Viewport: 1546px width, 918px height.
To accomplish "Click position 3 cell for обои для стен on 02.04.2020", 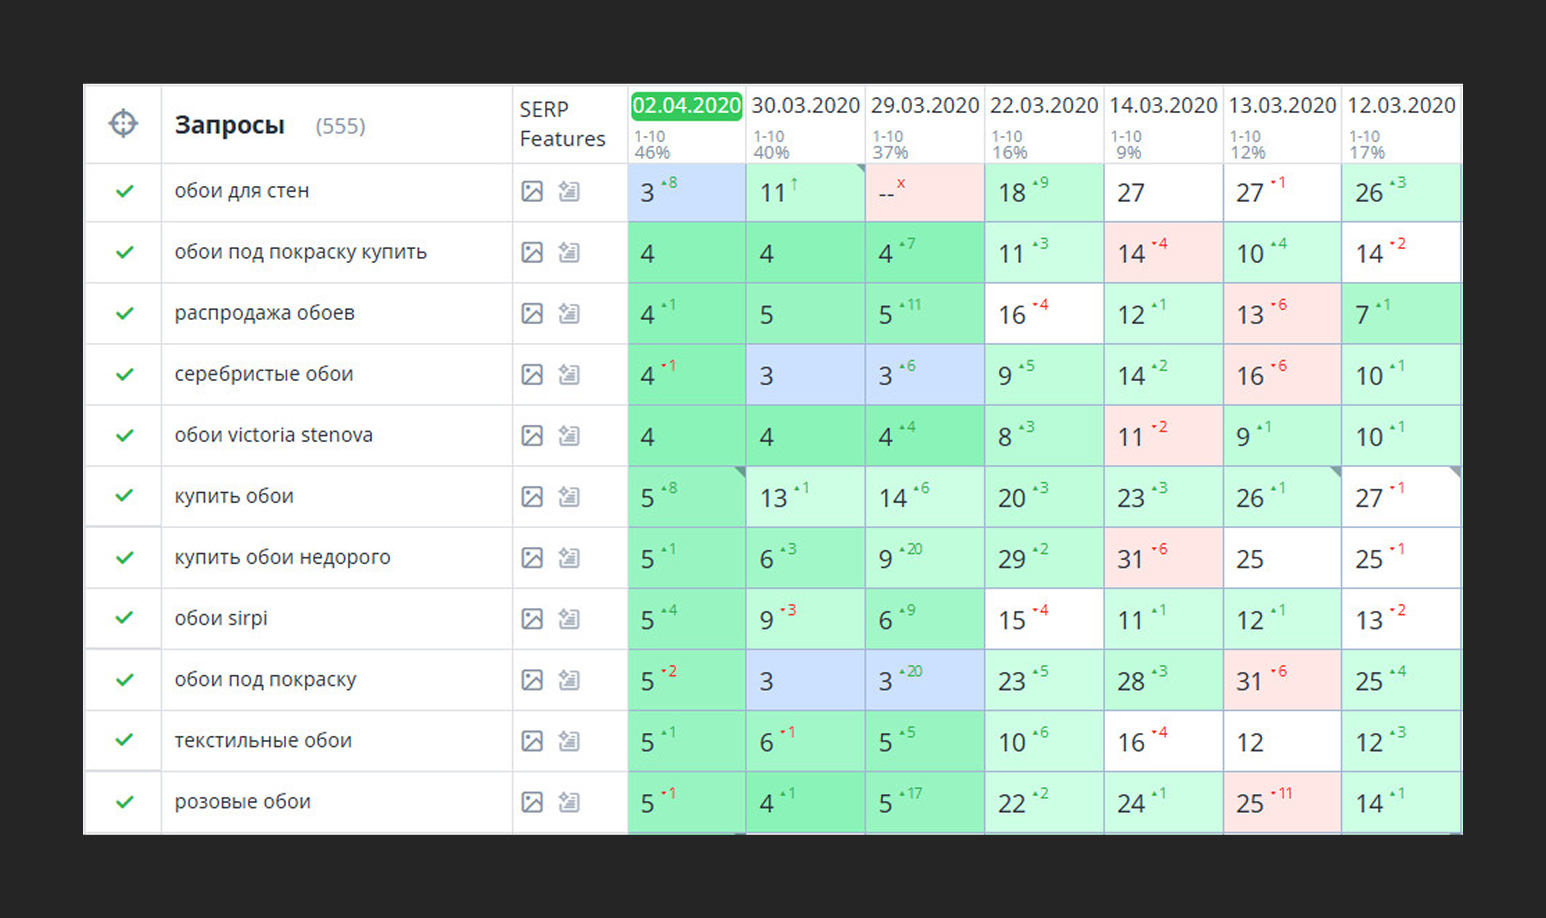I will [686, 192].
